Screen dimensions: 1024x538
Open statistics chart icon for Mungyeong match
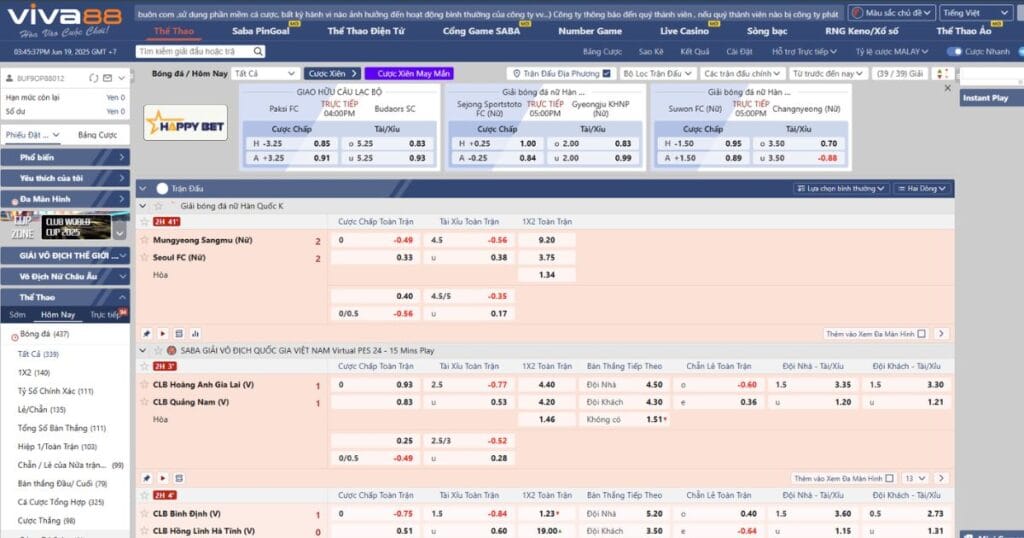195,334
